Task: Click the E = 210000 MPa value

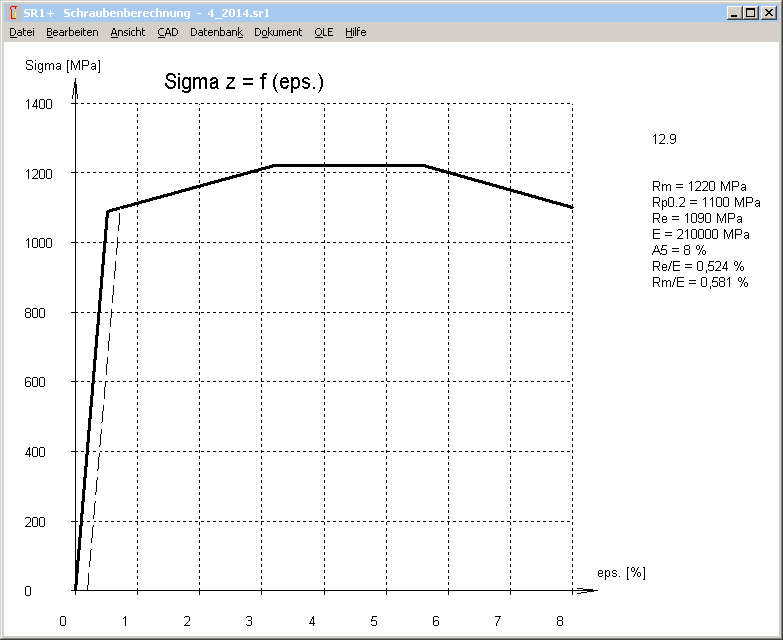Action: tap(699, 235)
